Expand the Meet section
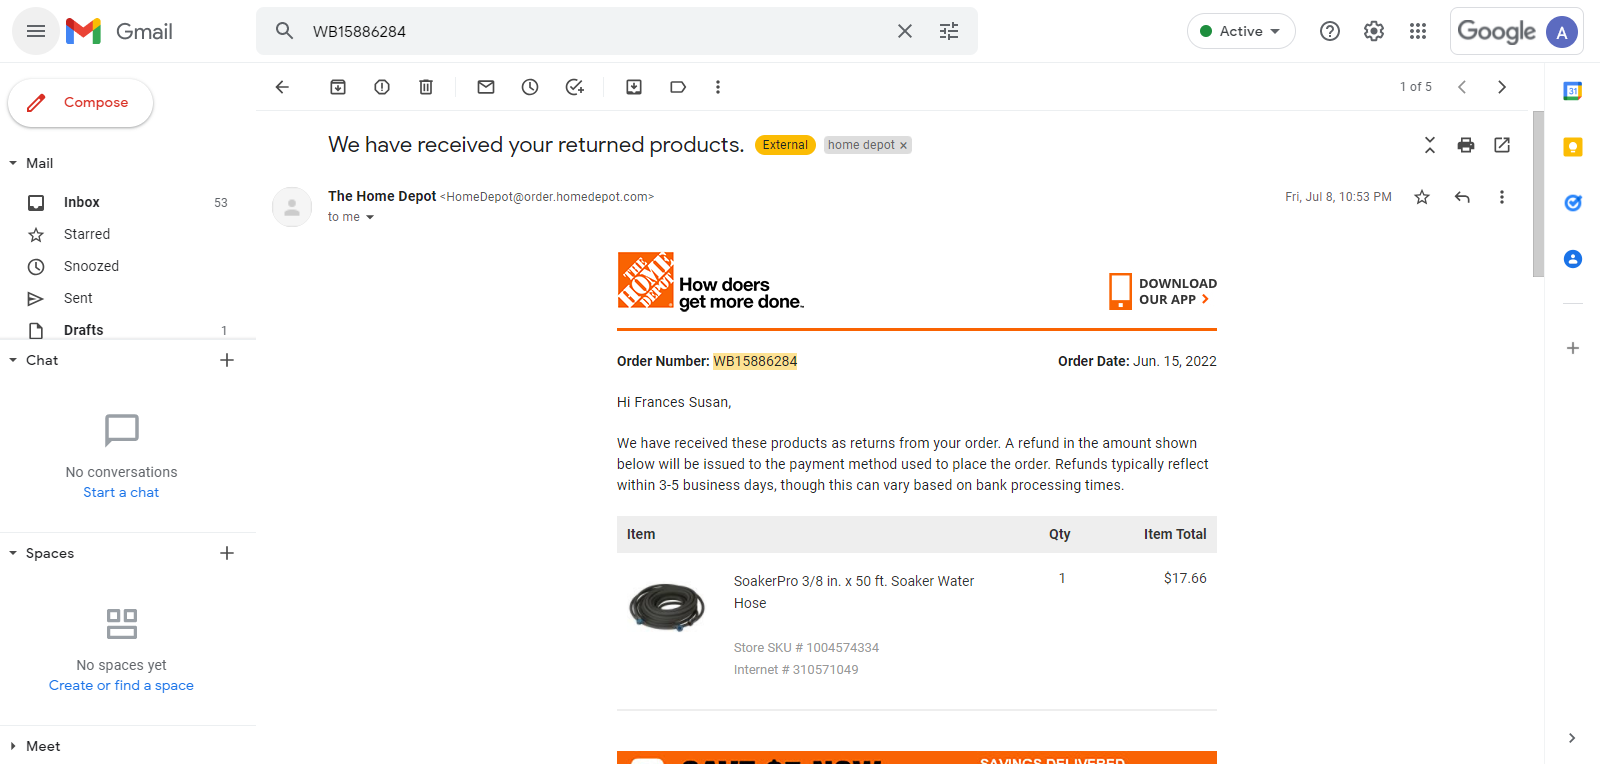 pyautogui.click(x=13, y=746)
